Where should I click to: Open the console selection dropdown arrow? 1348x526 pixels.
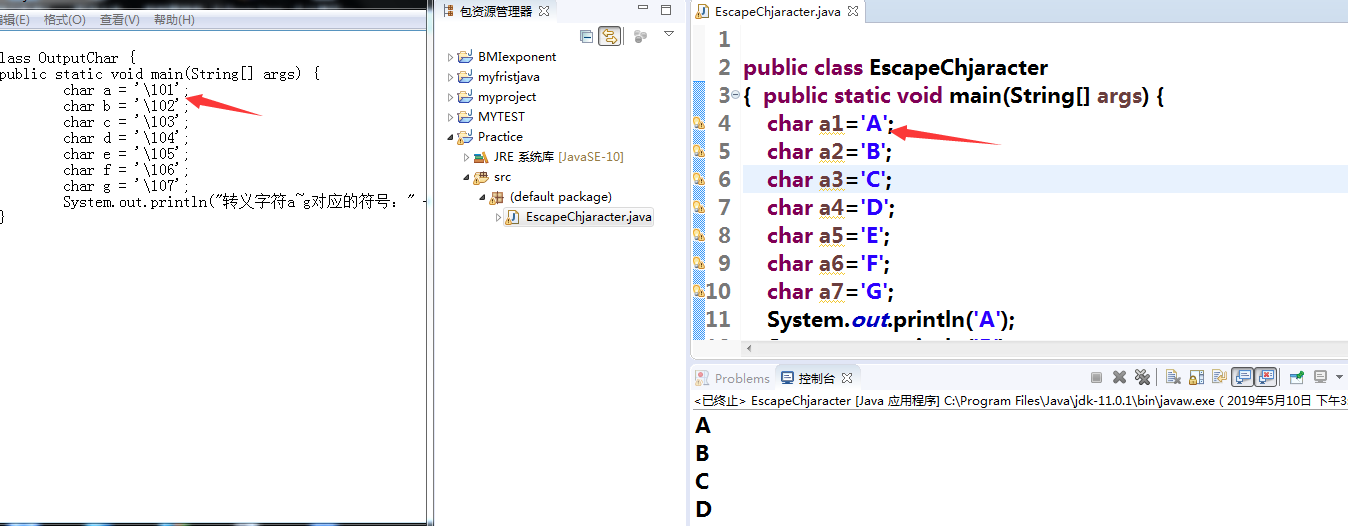(x=1339, y=377)
